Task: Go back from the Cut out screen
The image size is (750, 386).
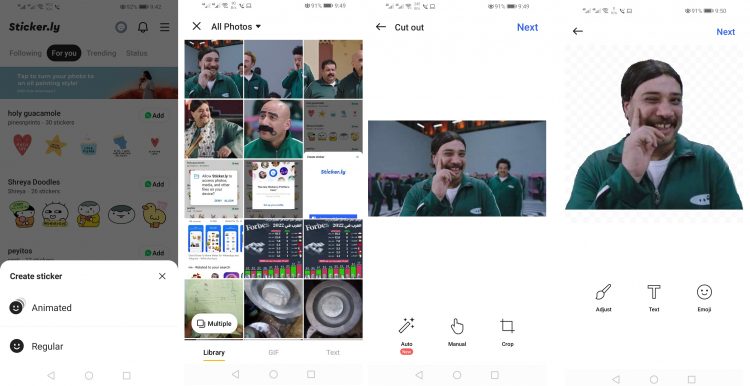Action: click(x=381, y=27)
